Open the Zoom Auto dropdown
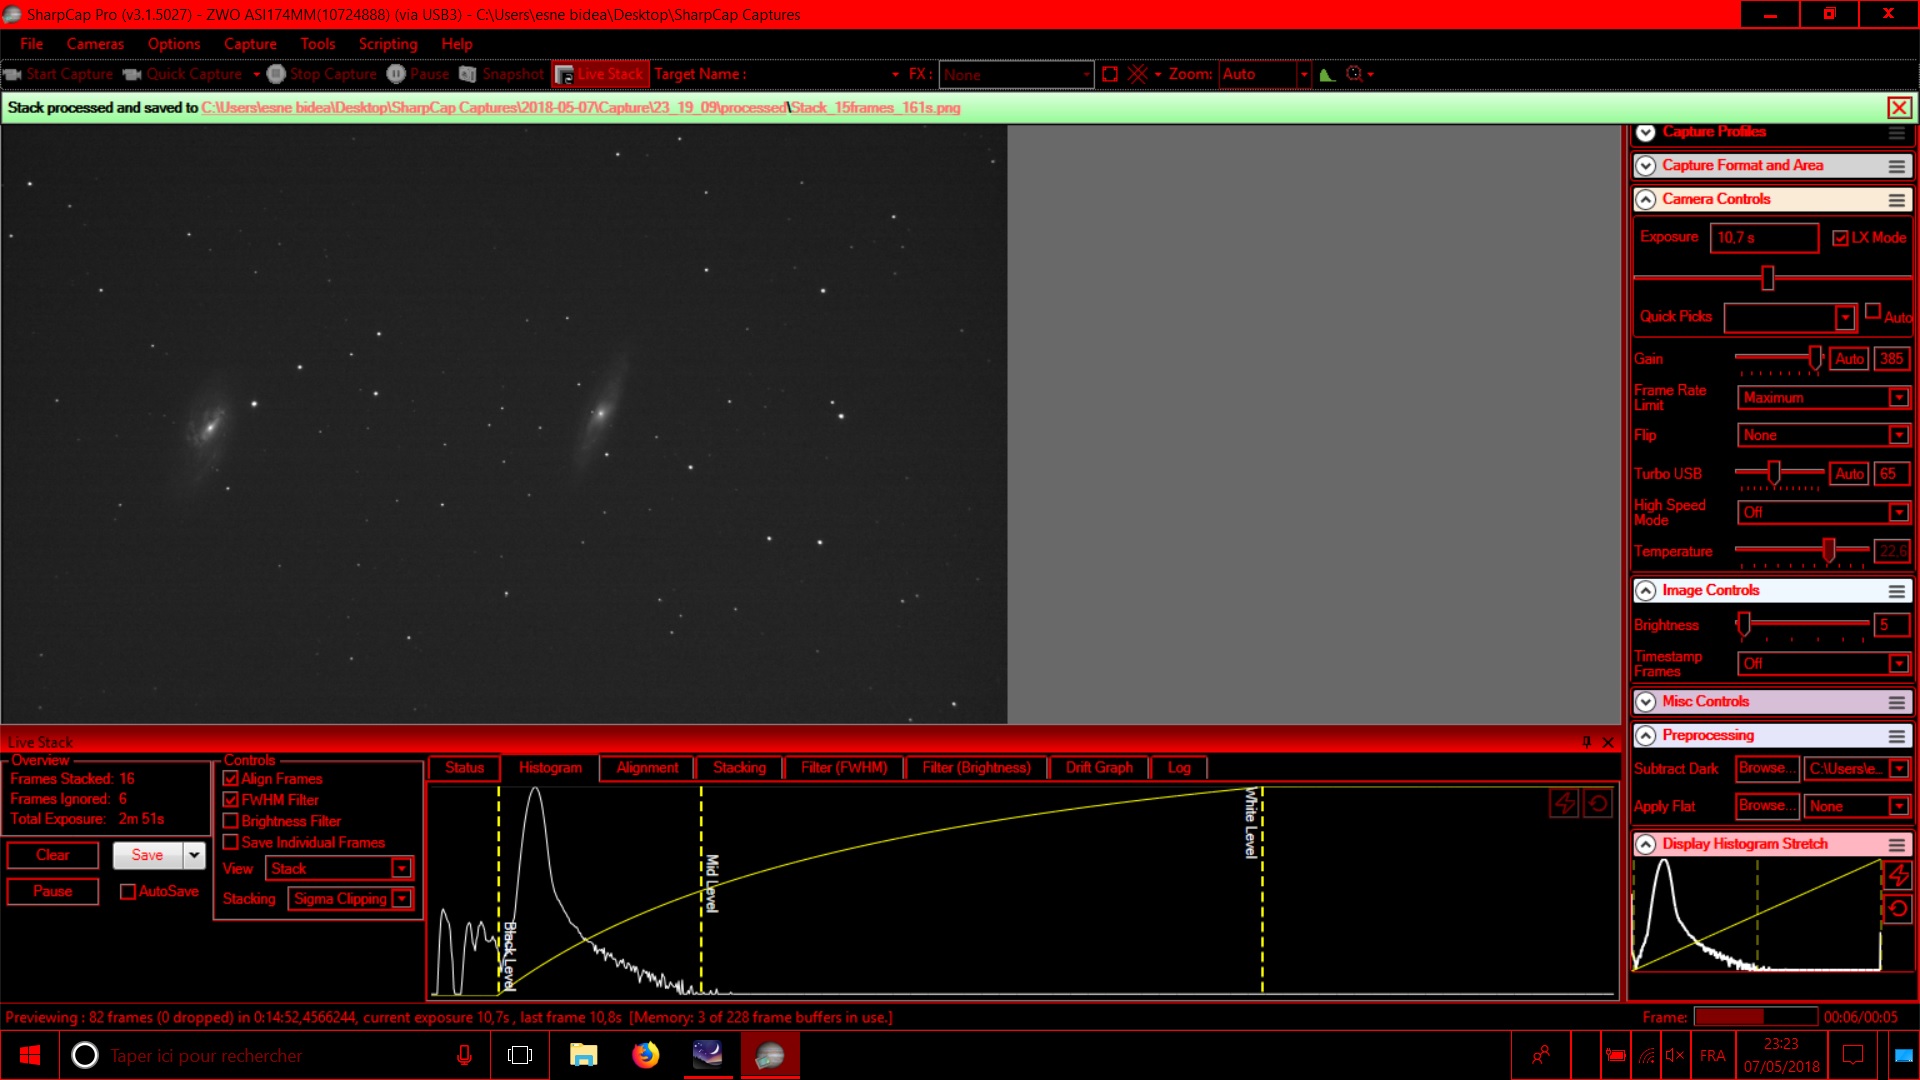This screenshot has width=1920, height=1080. (x=1303, y=74)
